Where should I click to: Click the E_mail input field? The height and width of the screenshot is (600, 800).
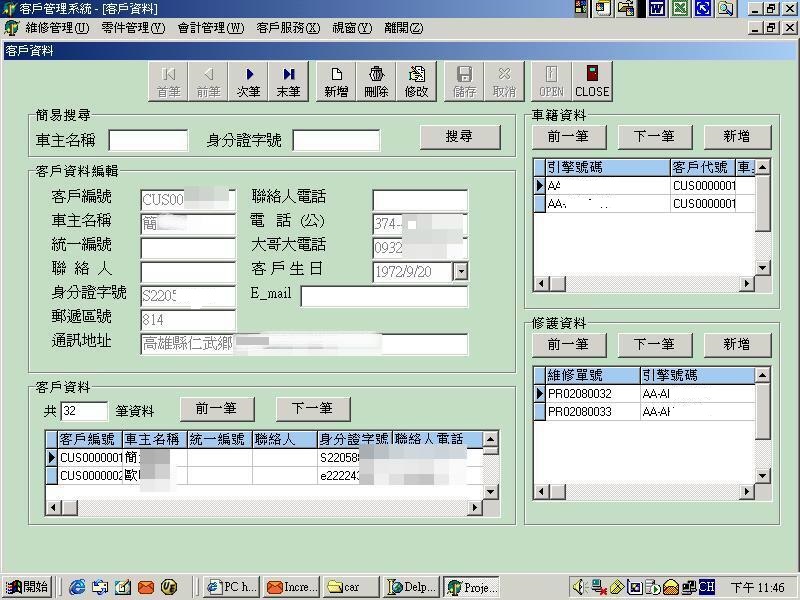pyautogui.click(x=384, y=296)
